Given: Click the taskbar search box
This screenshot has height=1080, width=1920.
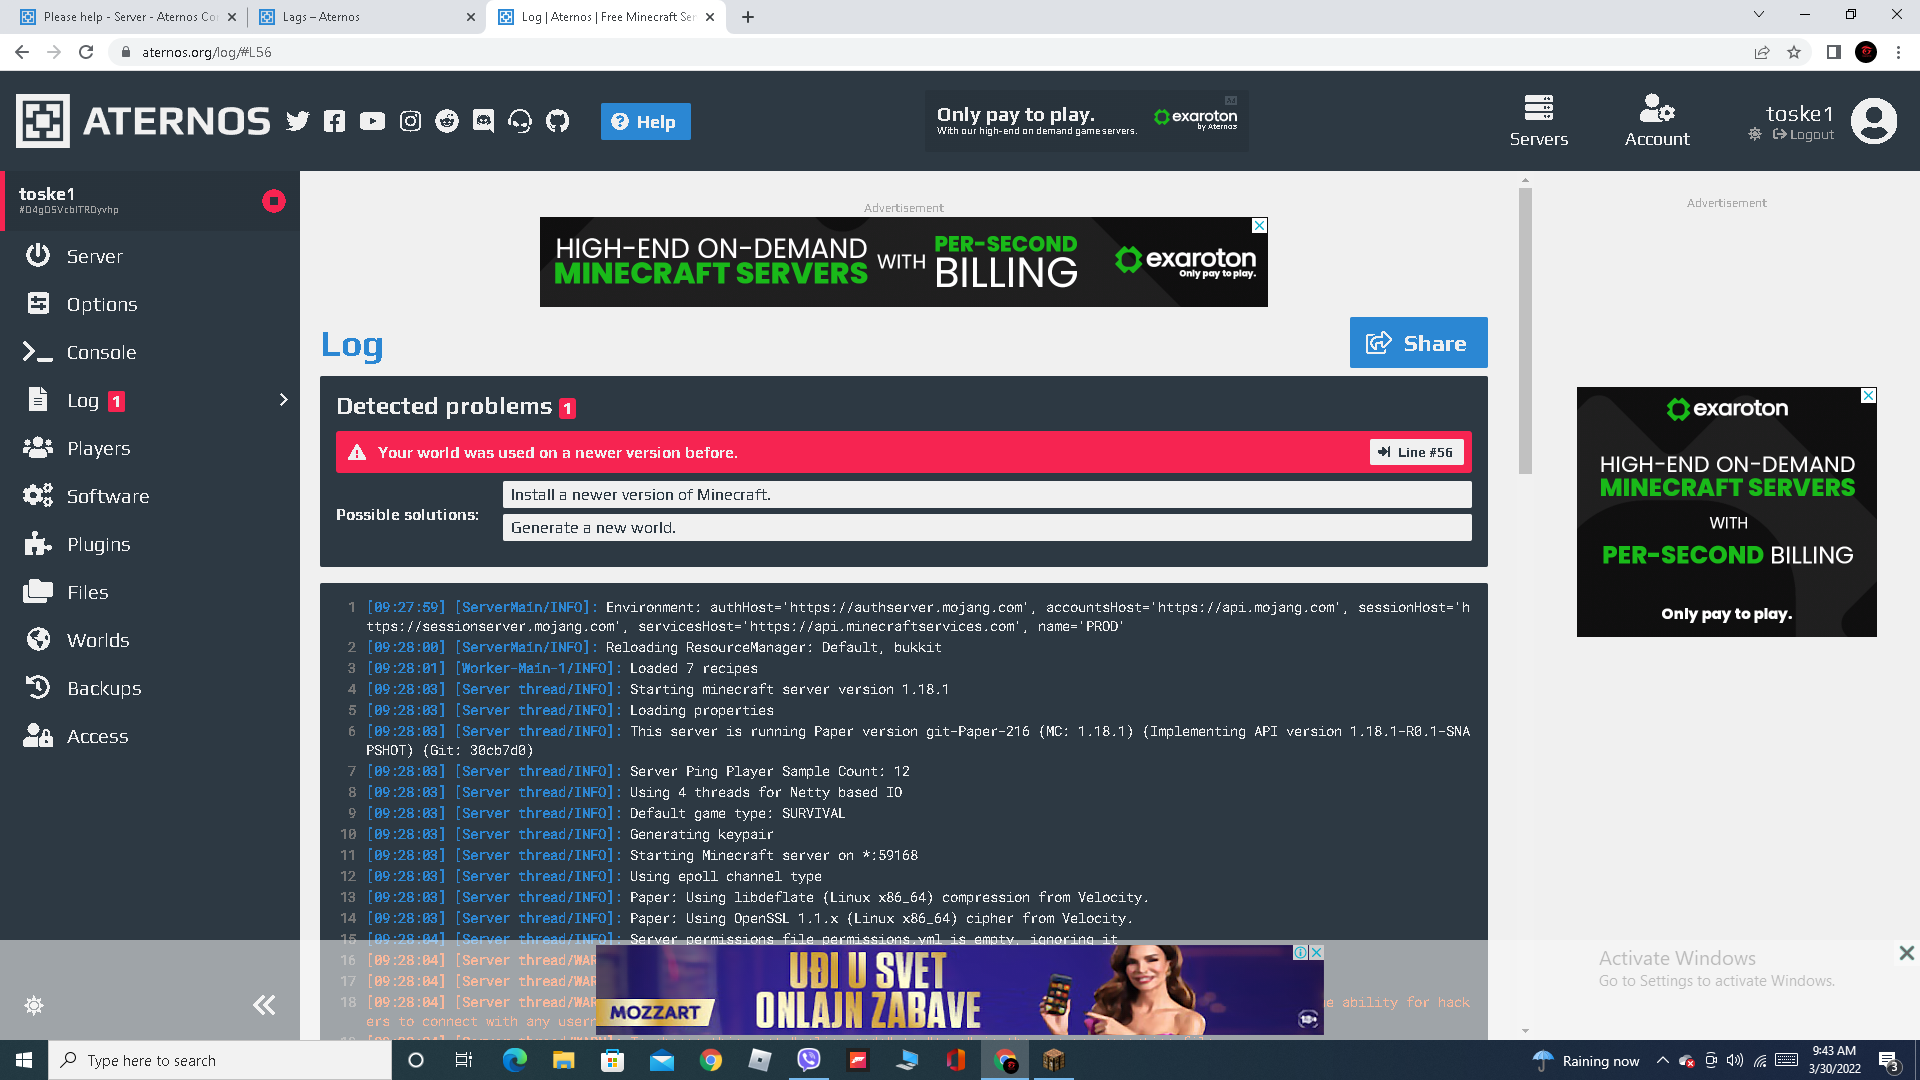Looking at the screenshot, I should 220,1060.
